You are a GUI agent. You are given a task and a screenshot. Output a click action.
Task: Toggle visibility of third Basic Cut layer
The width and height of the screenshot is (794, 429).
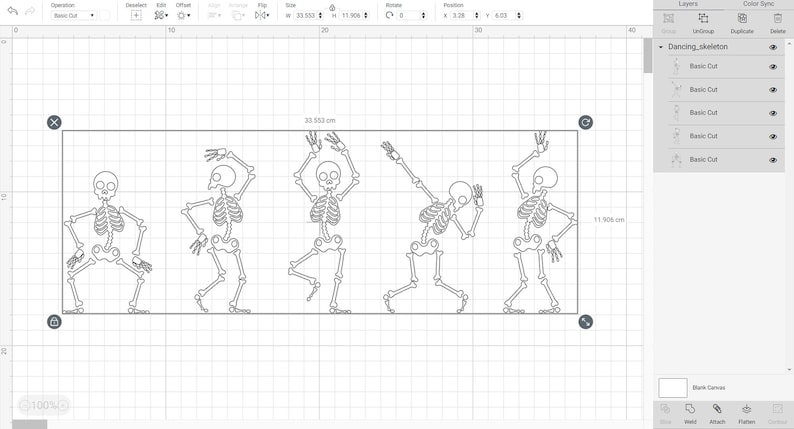point(773,113)
